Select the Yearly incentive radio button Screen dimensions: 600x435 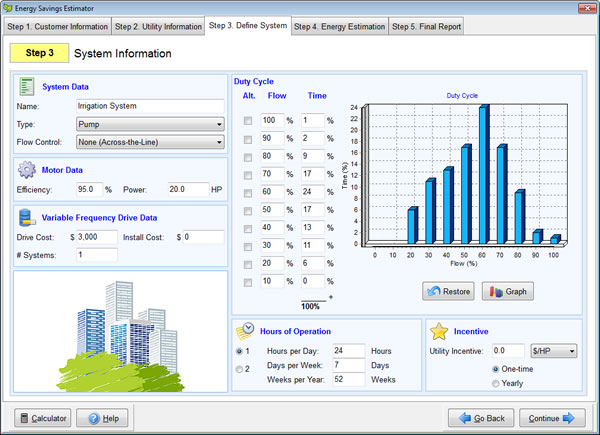(x=495, y=382)
